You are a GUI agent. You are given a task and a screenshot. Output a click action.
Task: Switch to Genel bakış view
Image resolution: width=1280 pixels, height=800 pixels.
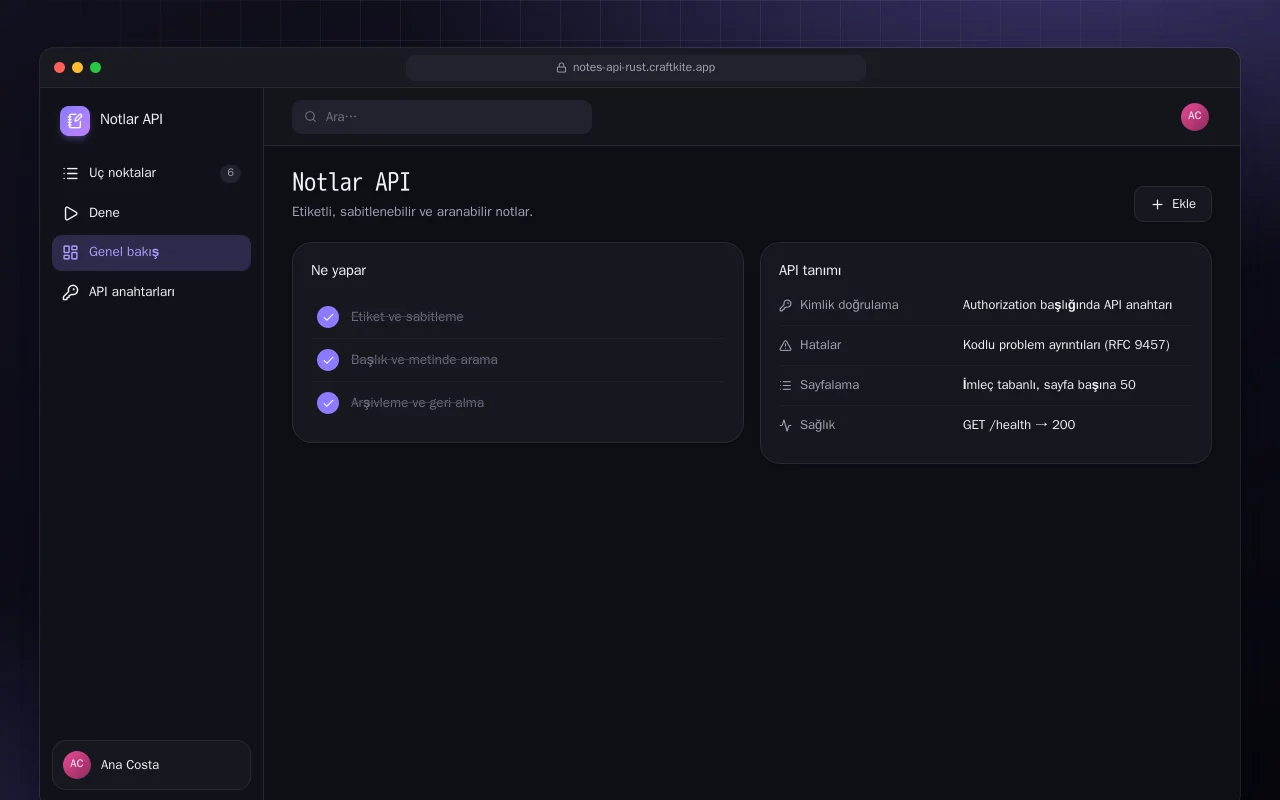click(x=151, y=253)
